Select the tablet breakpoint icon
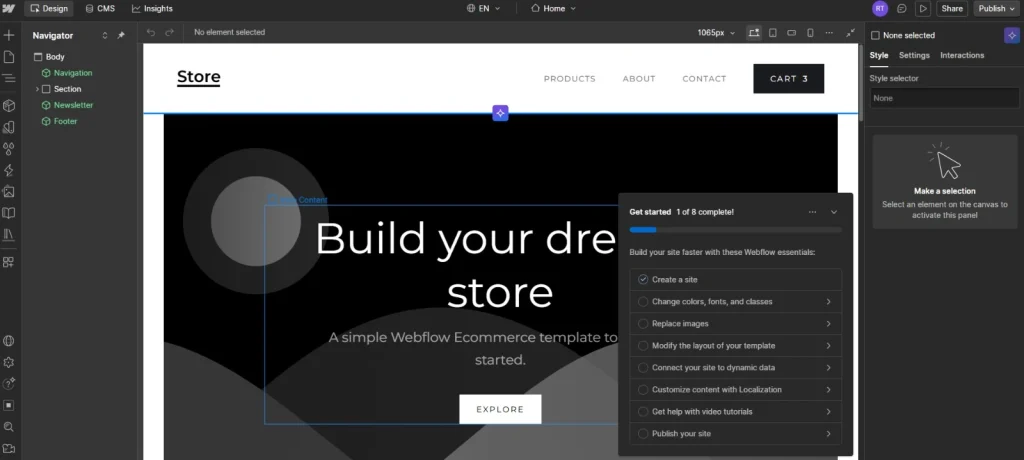Viewport: 1024px width, 460px height. point(773,33)
